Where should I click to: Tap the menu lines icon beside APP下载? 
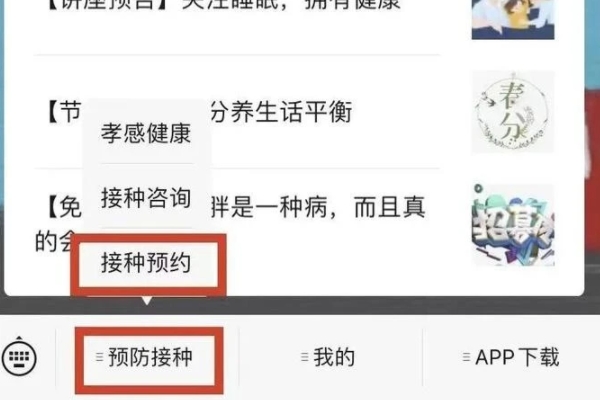coord(466,357)
